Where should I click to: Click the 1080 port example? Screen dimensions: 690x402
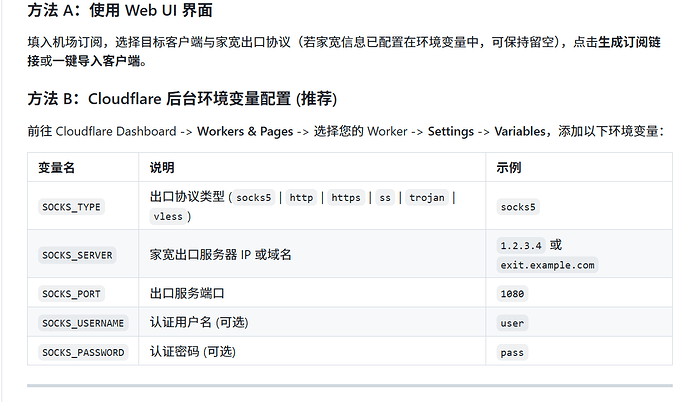pyautogui.click(x=512, y=294)
